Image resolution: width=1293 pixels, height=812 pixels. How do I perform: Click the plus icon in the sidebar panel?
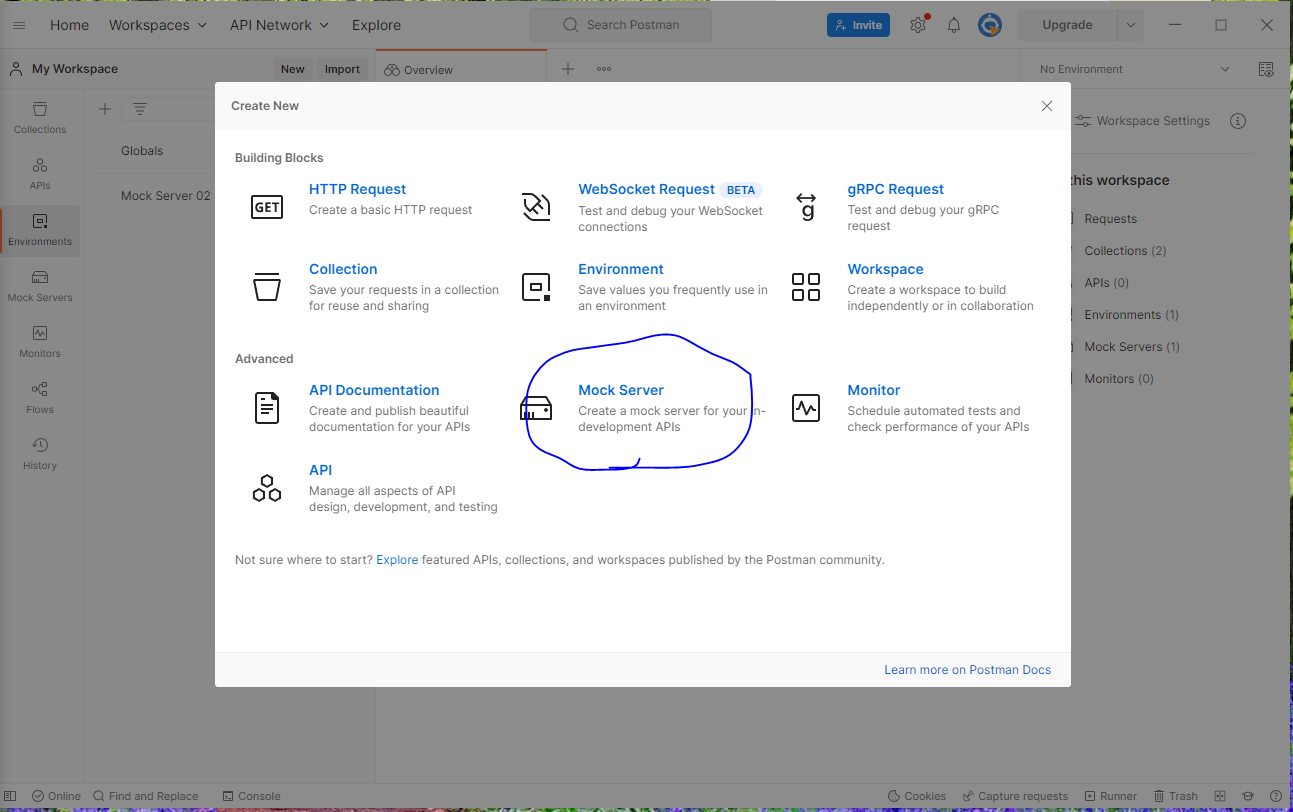(x=105, y=109)
